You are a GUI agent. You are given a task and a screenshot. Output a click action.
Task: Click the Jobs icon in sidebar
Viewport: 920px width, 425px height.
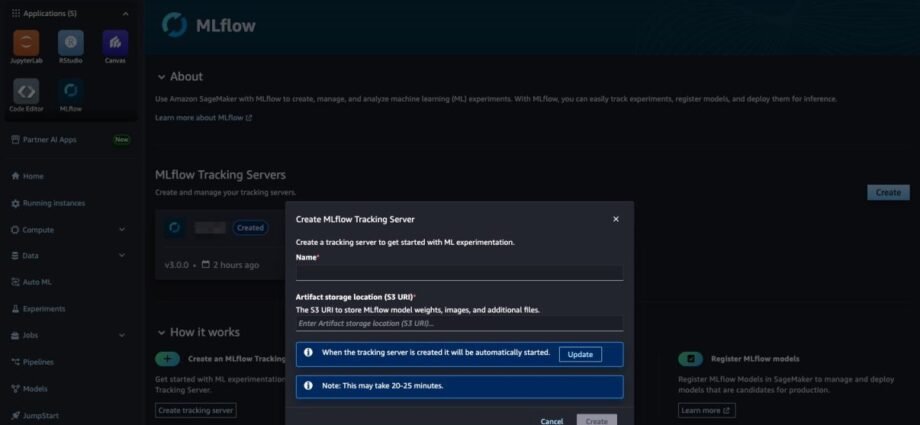pos(16,335)
